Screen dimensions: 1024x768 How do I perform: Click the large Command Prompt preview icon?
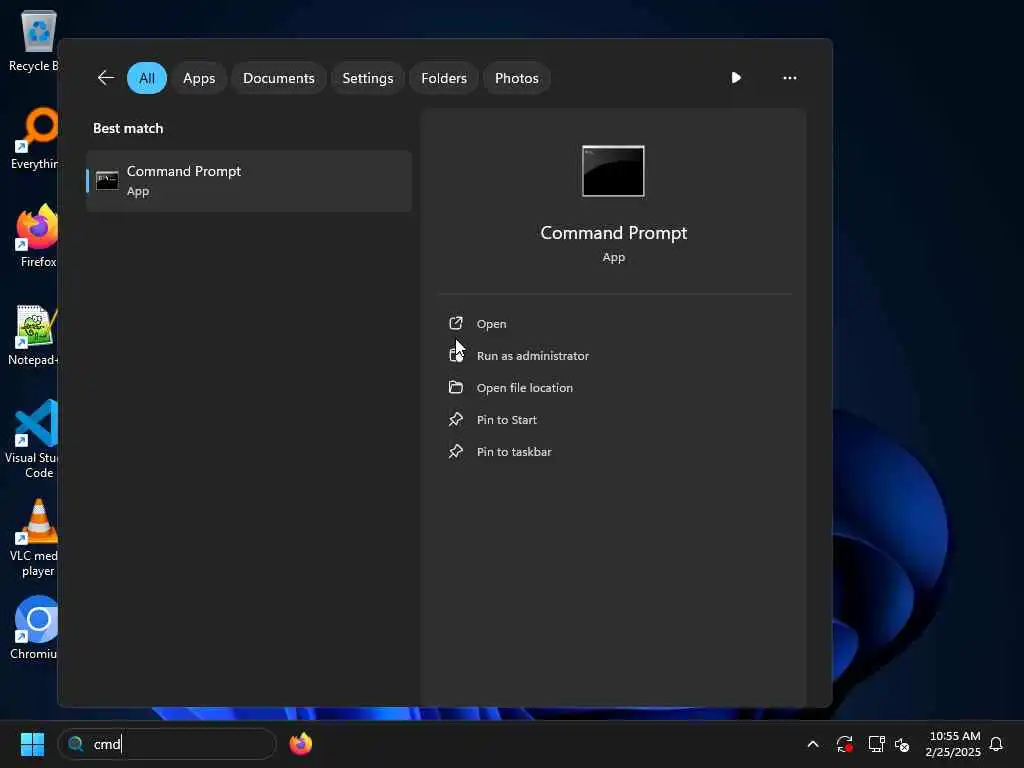613,171
